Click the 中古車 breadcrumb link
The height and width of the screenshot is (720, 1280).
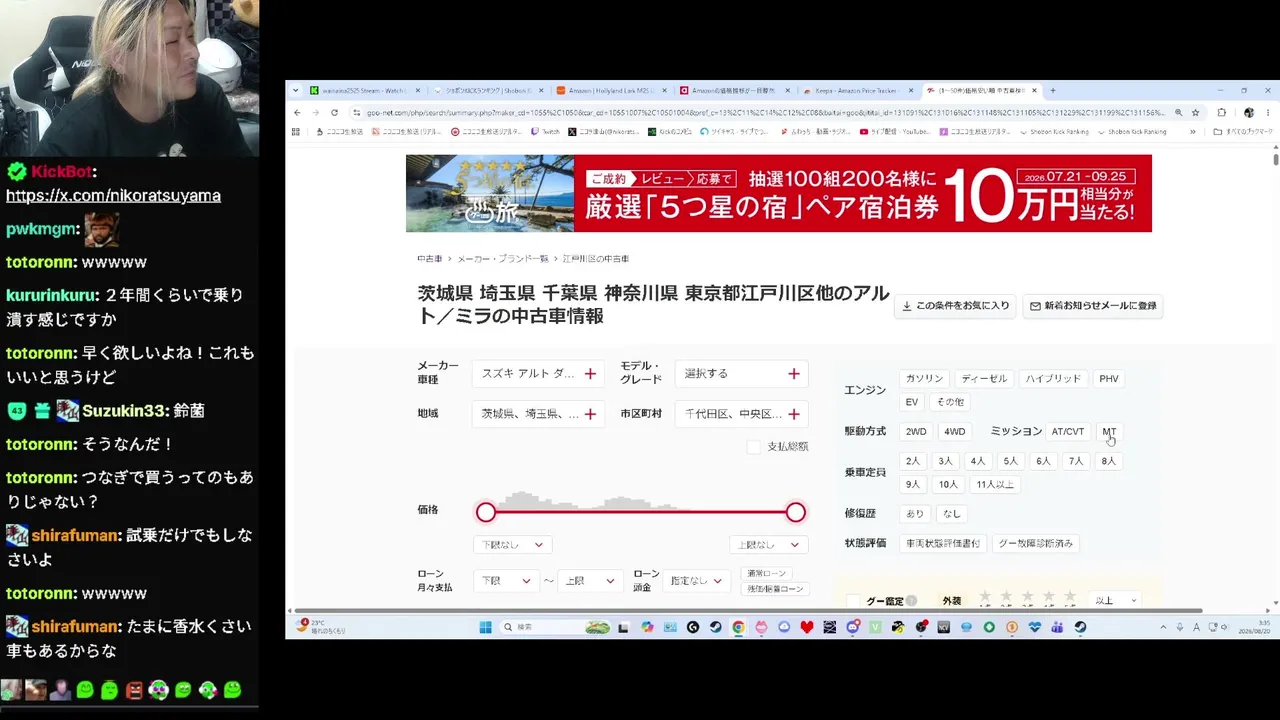(x=429, y=259)
